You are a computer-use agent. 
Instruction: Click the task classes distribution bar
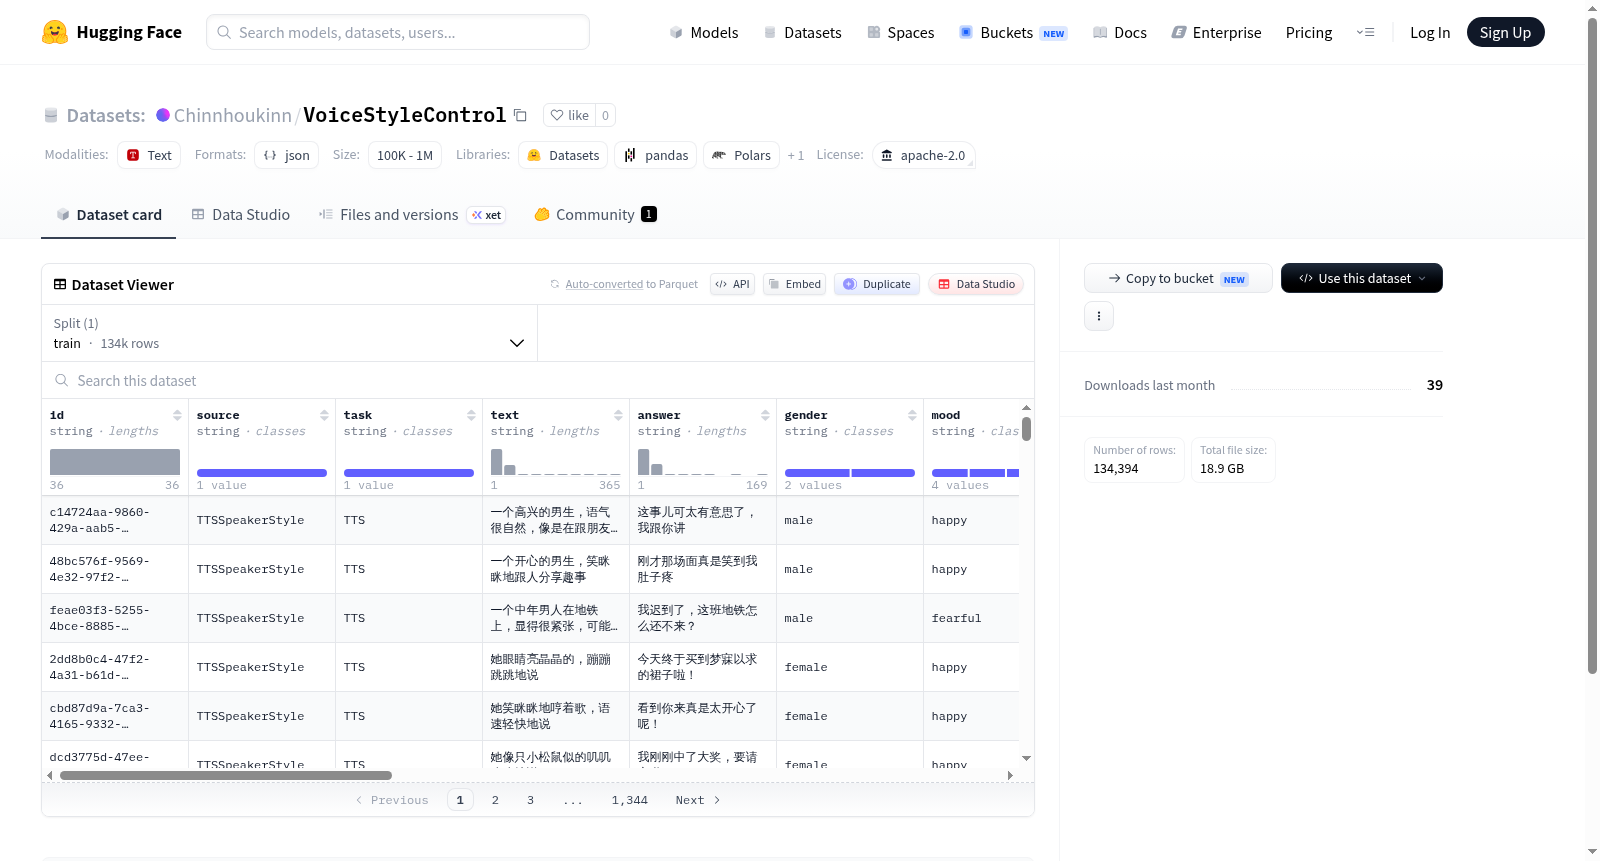point(409,473)
